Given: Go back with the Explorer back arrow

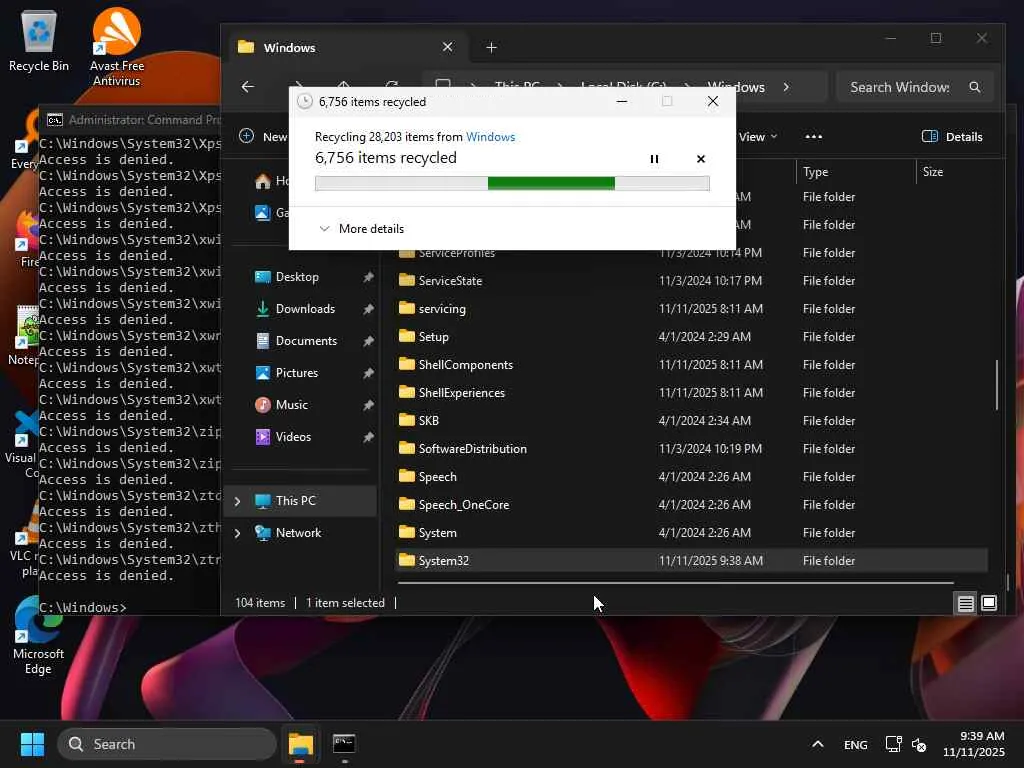Looking at the screenshot, I should click(x=248, y=86).
